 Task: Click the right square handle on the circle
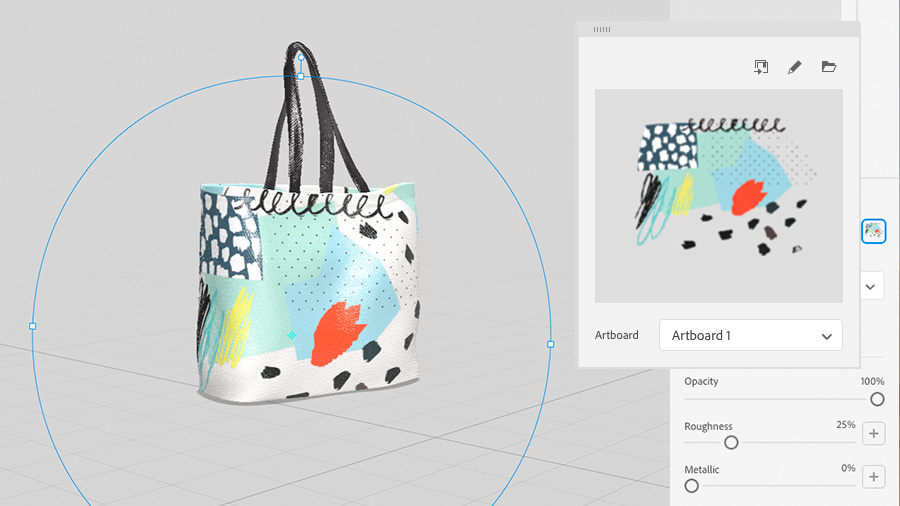(x=550, y=344)
